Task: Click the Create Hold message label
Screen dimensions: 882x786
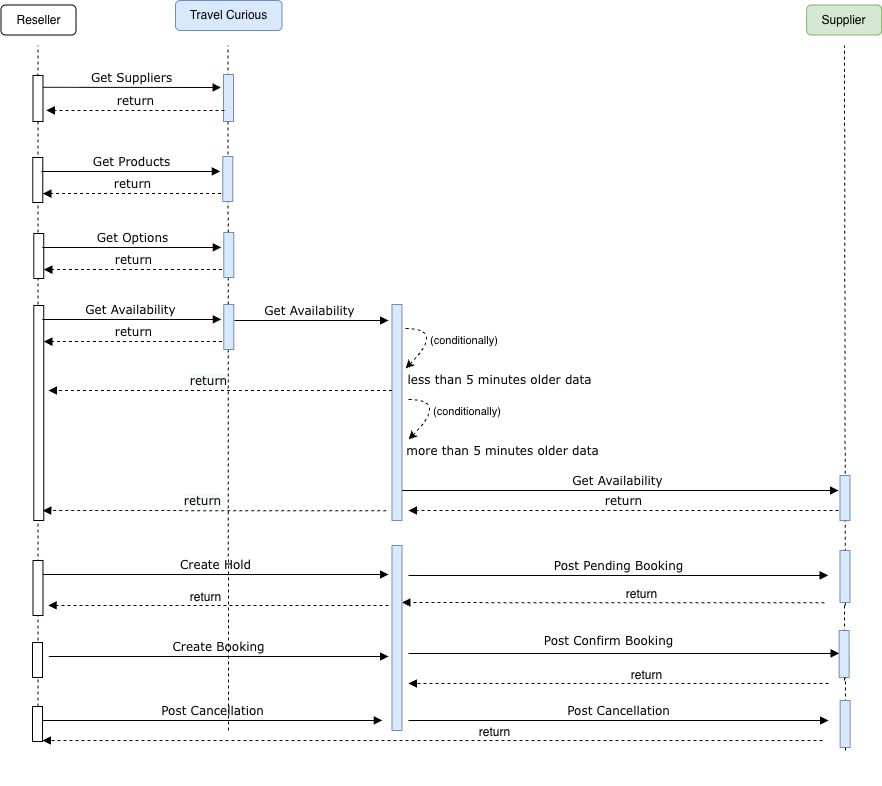Action: point(215,565)
